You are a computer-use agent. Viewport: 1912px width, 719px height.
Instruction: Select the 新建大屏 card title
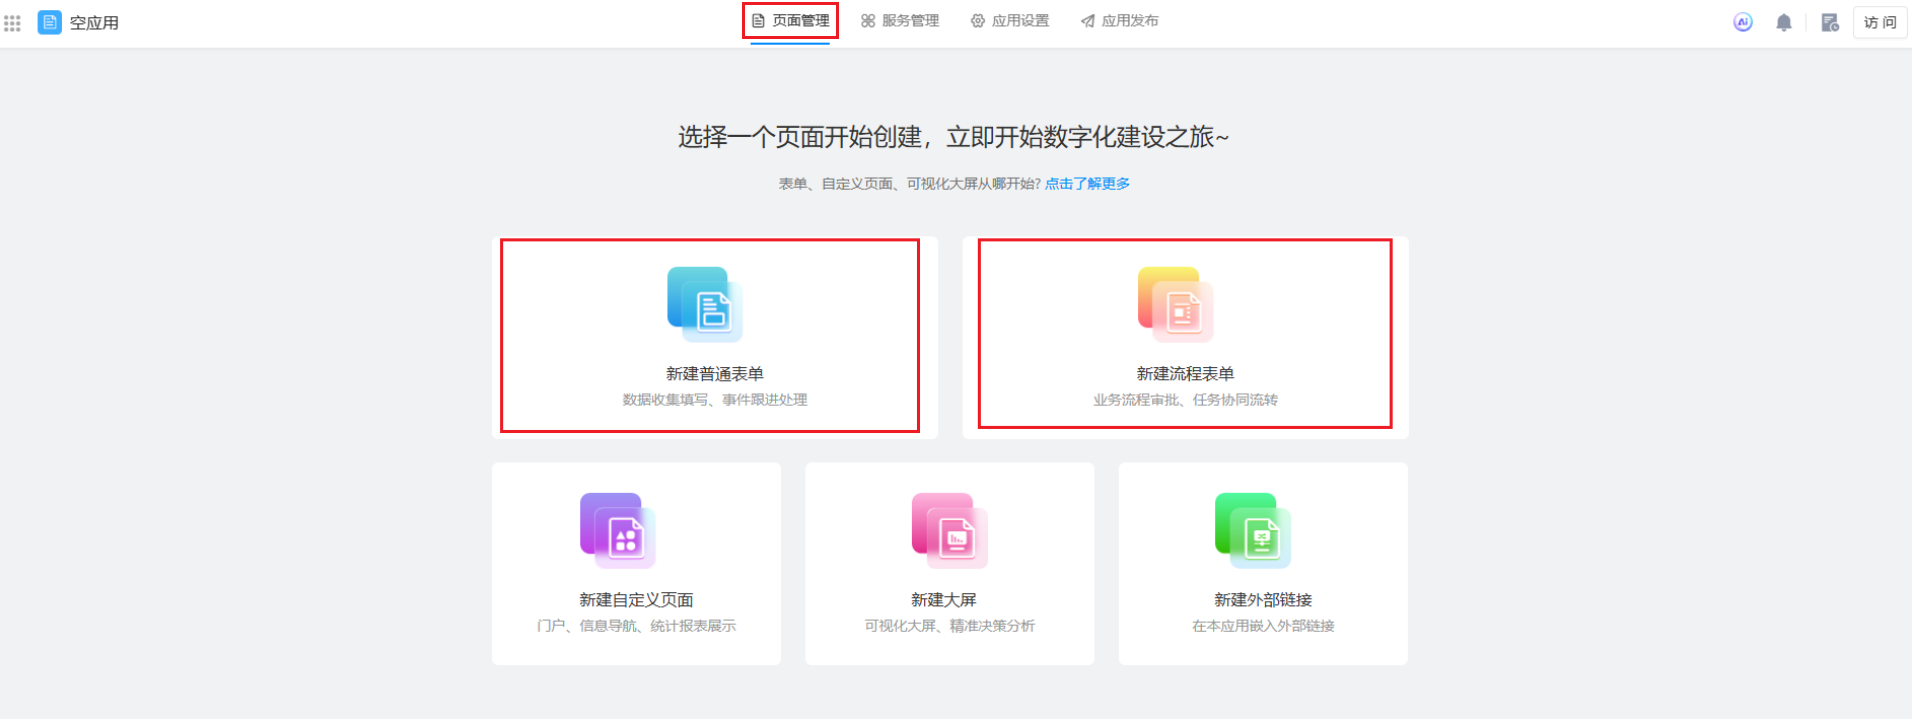click(x=943, y=600)
